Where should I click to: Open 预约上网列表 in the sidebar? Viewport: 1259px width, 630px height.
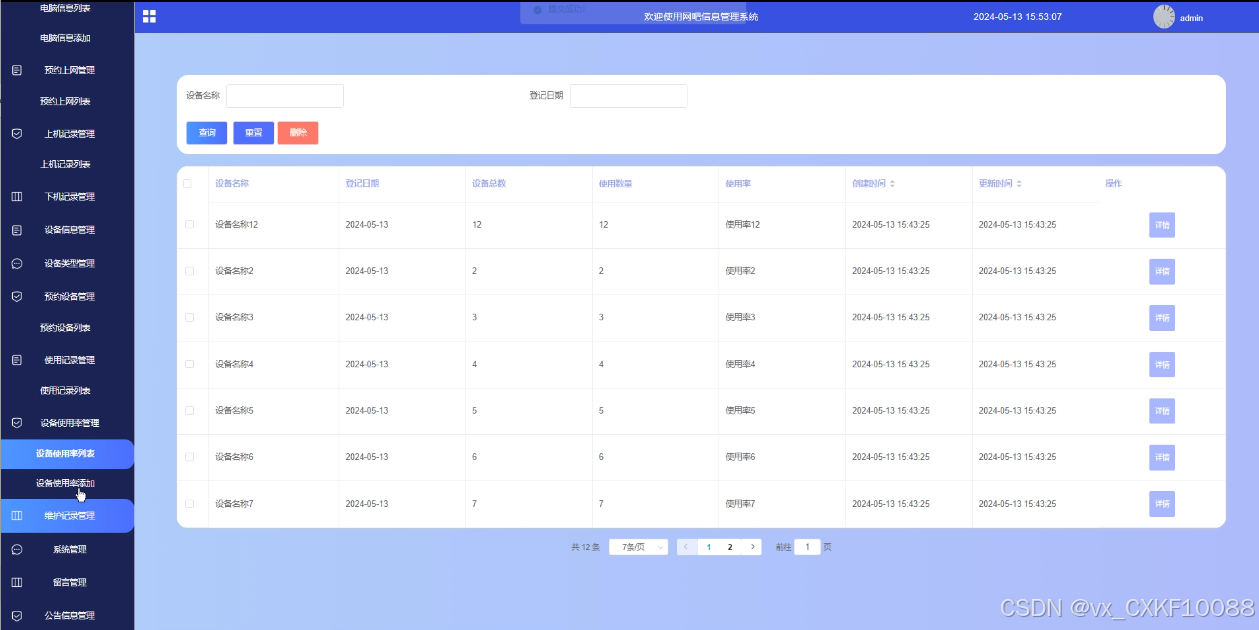point(65,101)
